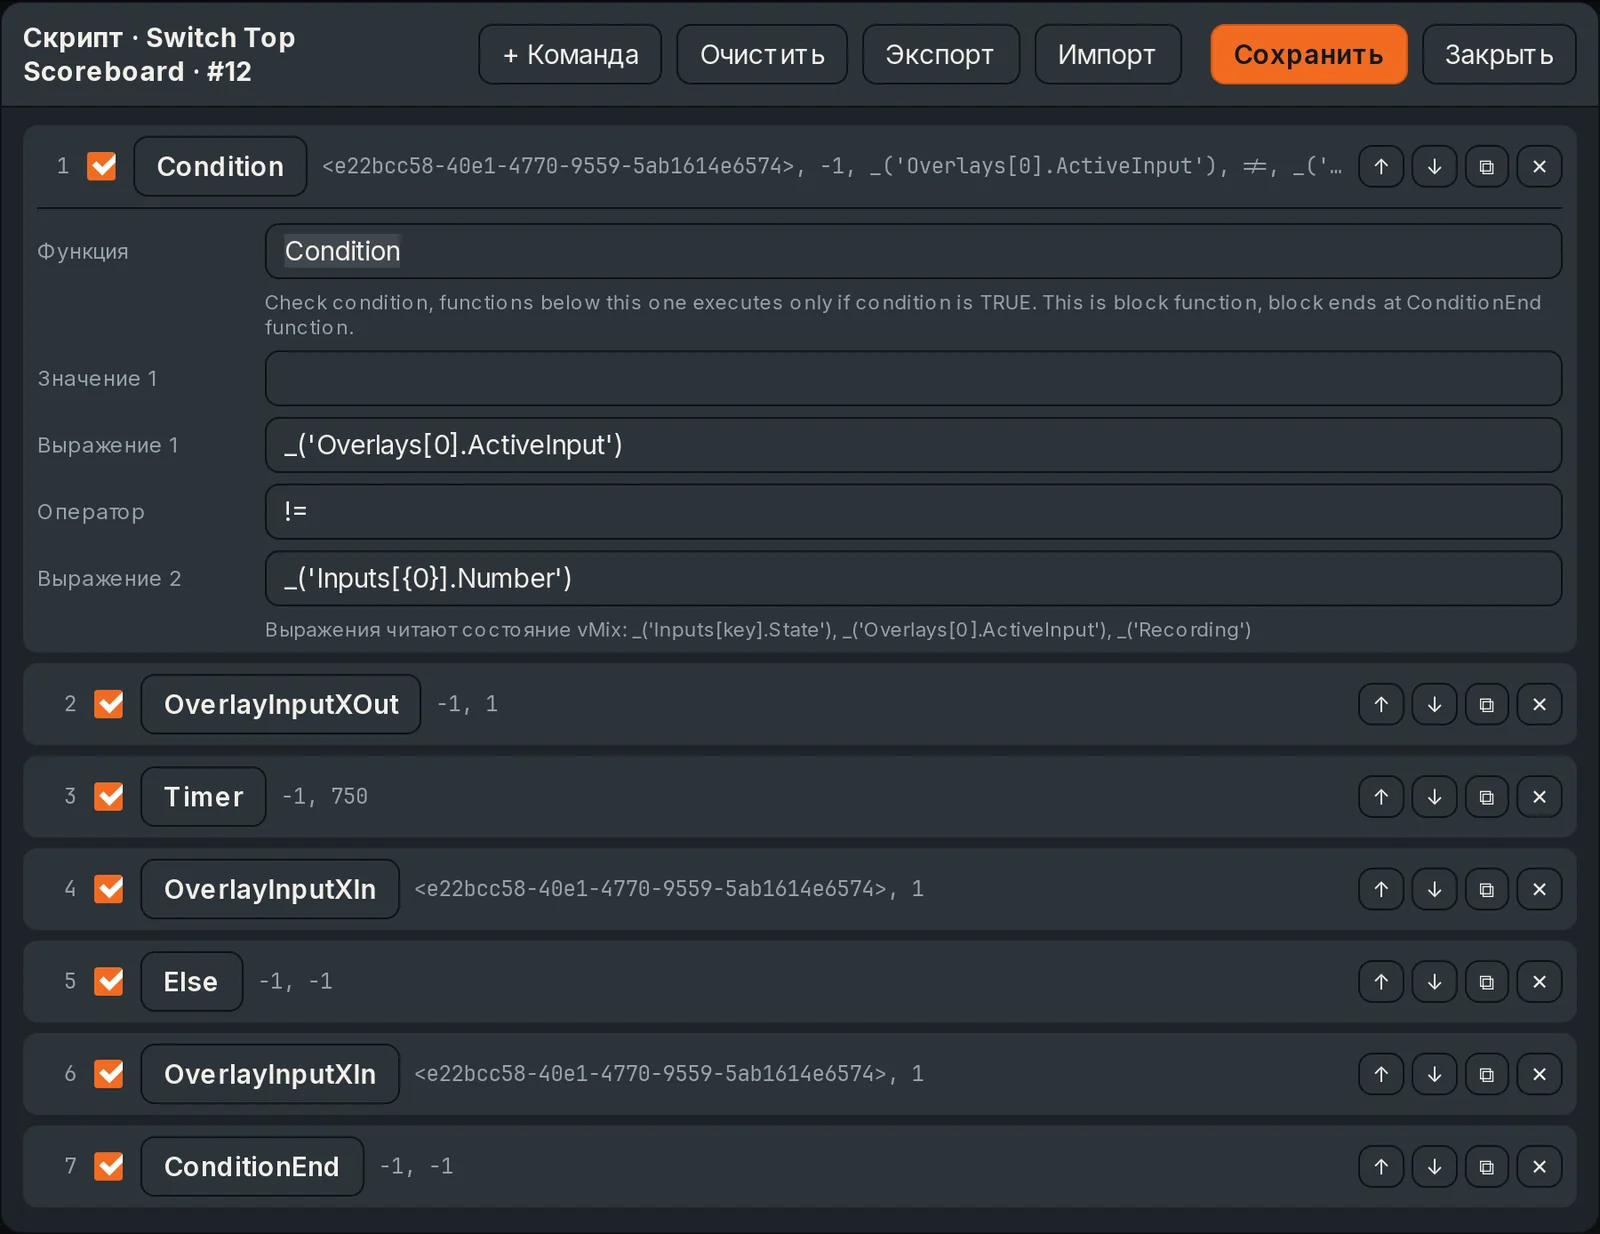Edit the Выражение 2 Inputs Number field
Screen dimensions: 1600x1234
913,578
